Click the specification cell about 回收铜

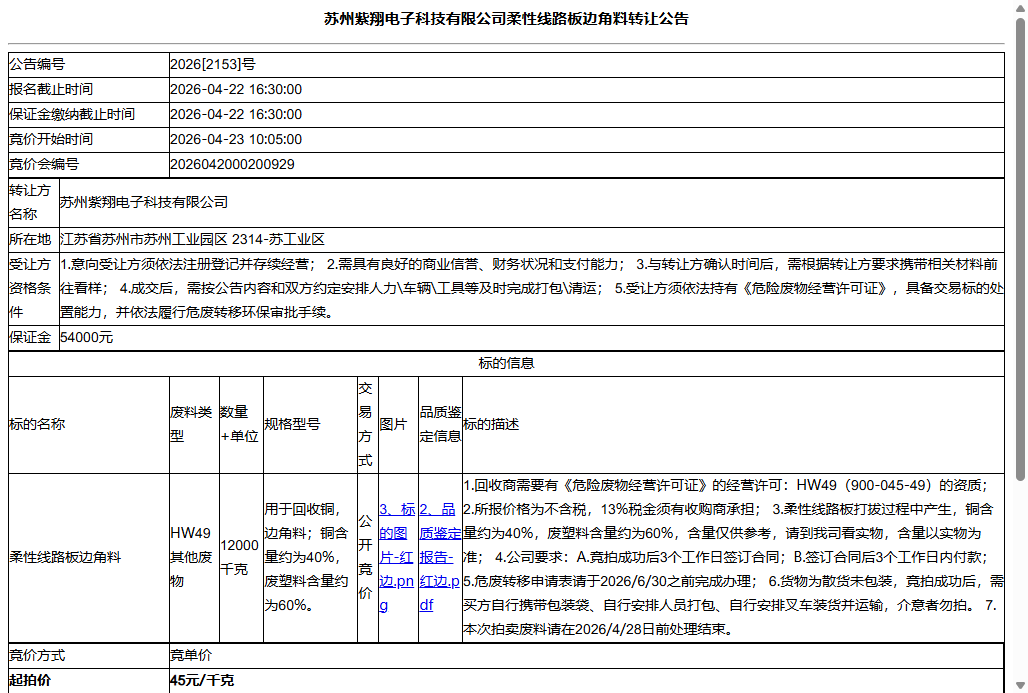(310, 558)
